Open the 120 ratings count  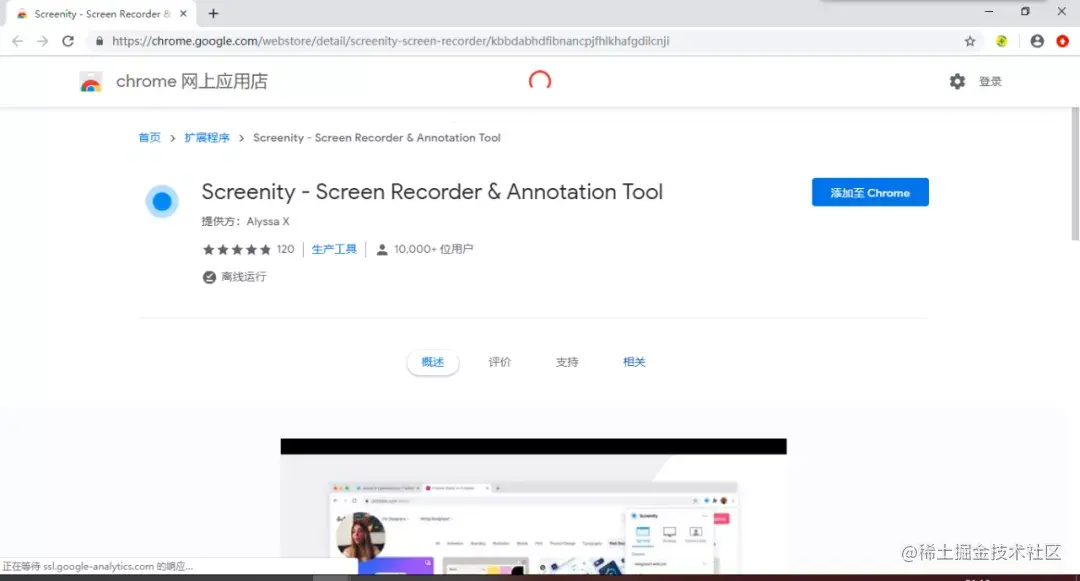pos(285,249)
